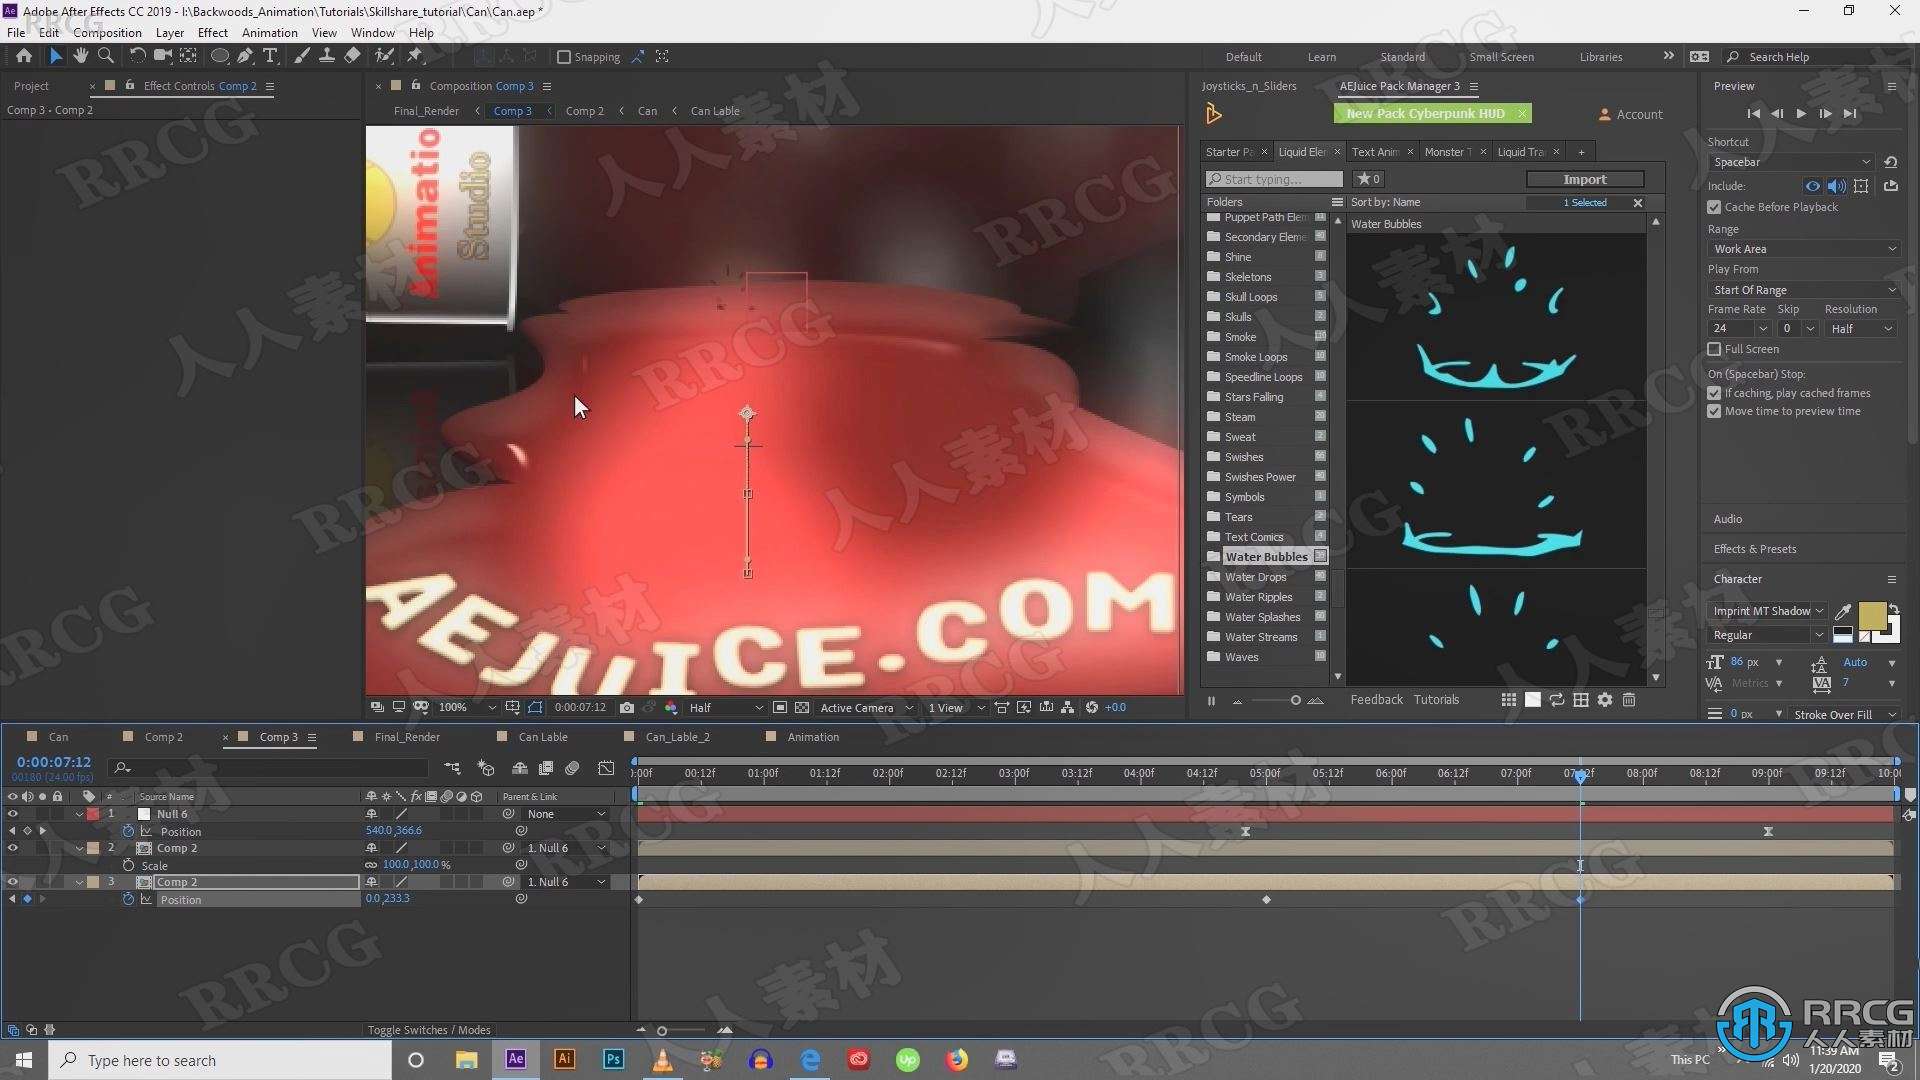Switch to the Can Lable timeline tab

tap(542, 737)
